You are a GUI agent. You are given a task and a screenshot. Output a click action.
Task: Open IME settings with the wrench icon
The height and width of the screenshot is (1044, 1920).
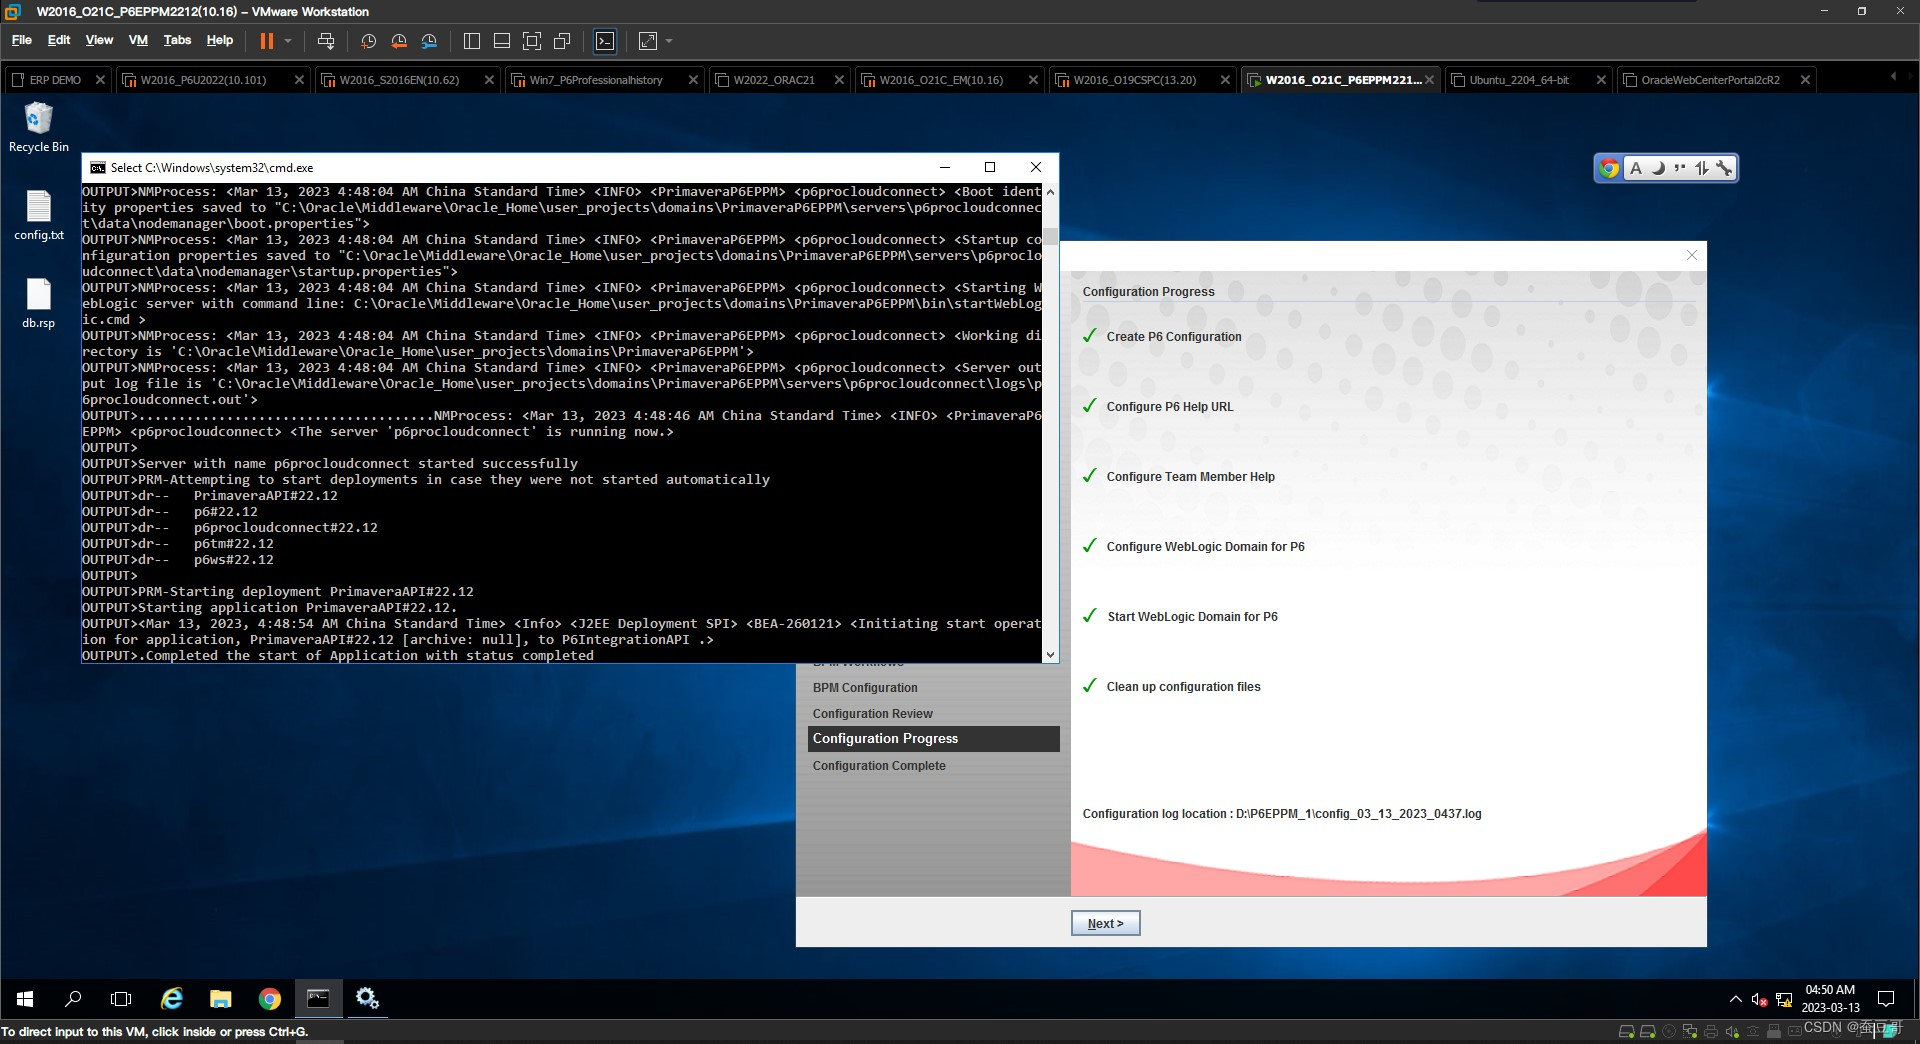coord(1724,168)
